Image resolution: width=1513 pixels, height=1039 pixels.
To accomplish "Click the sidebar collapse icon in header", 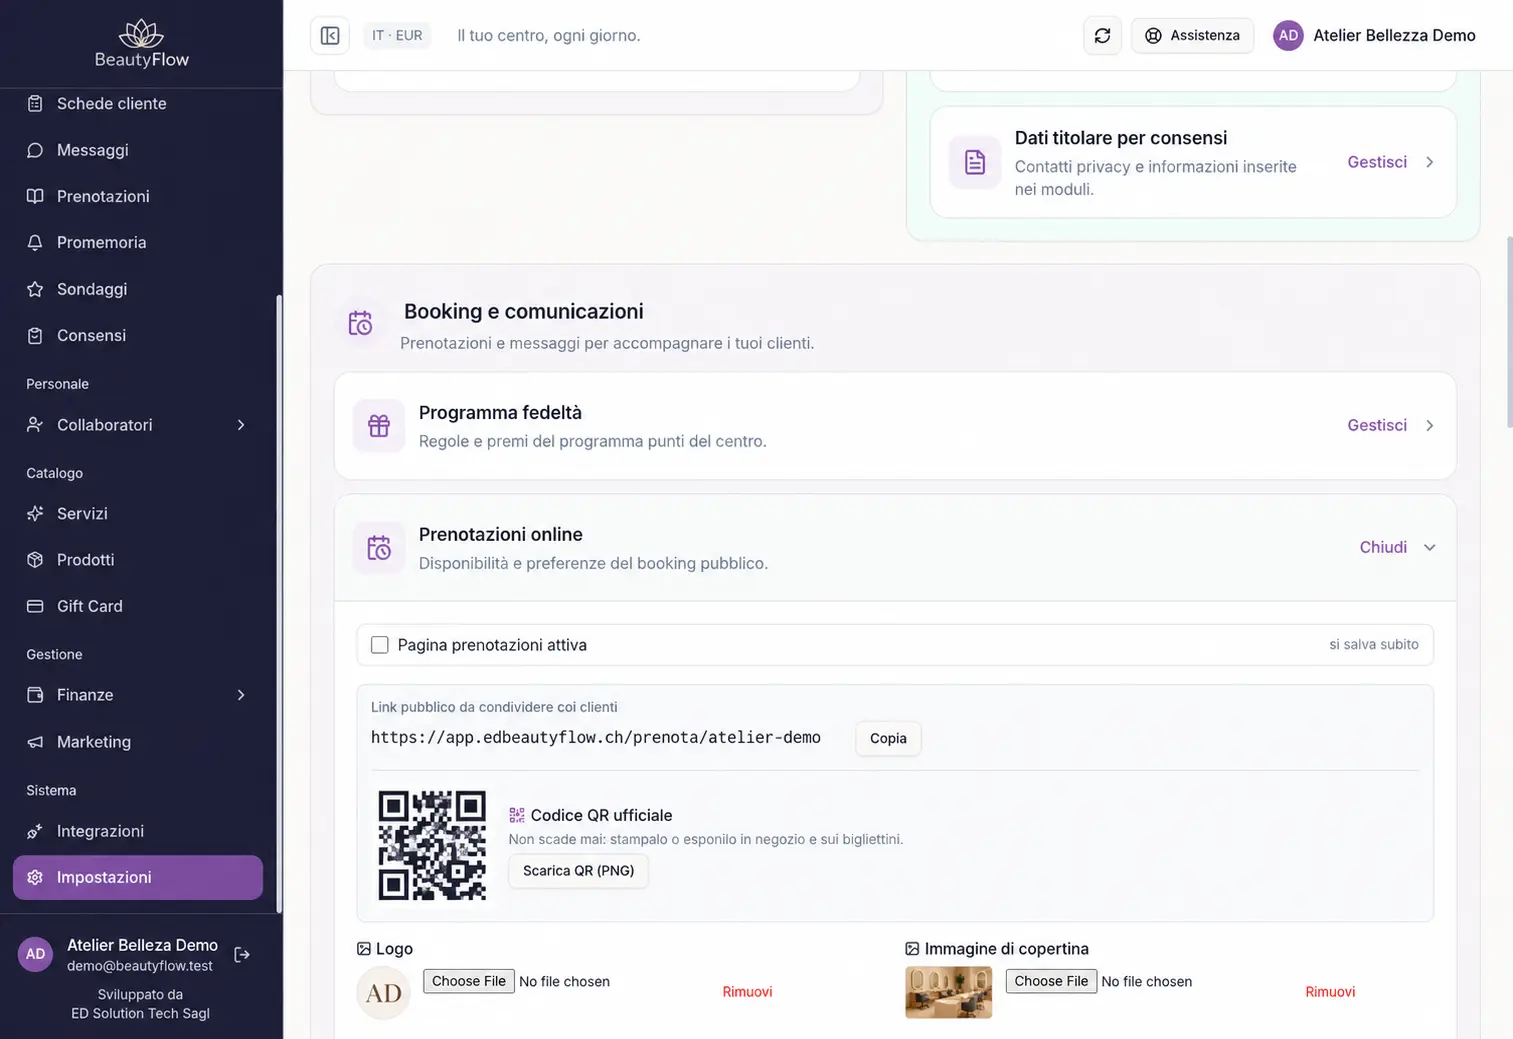I will coord(330,36).
